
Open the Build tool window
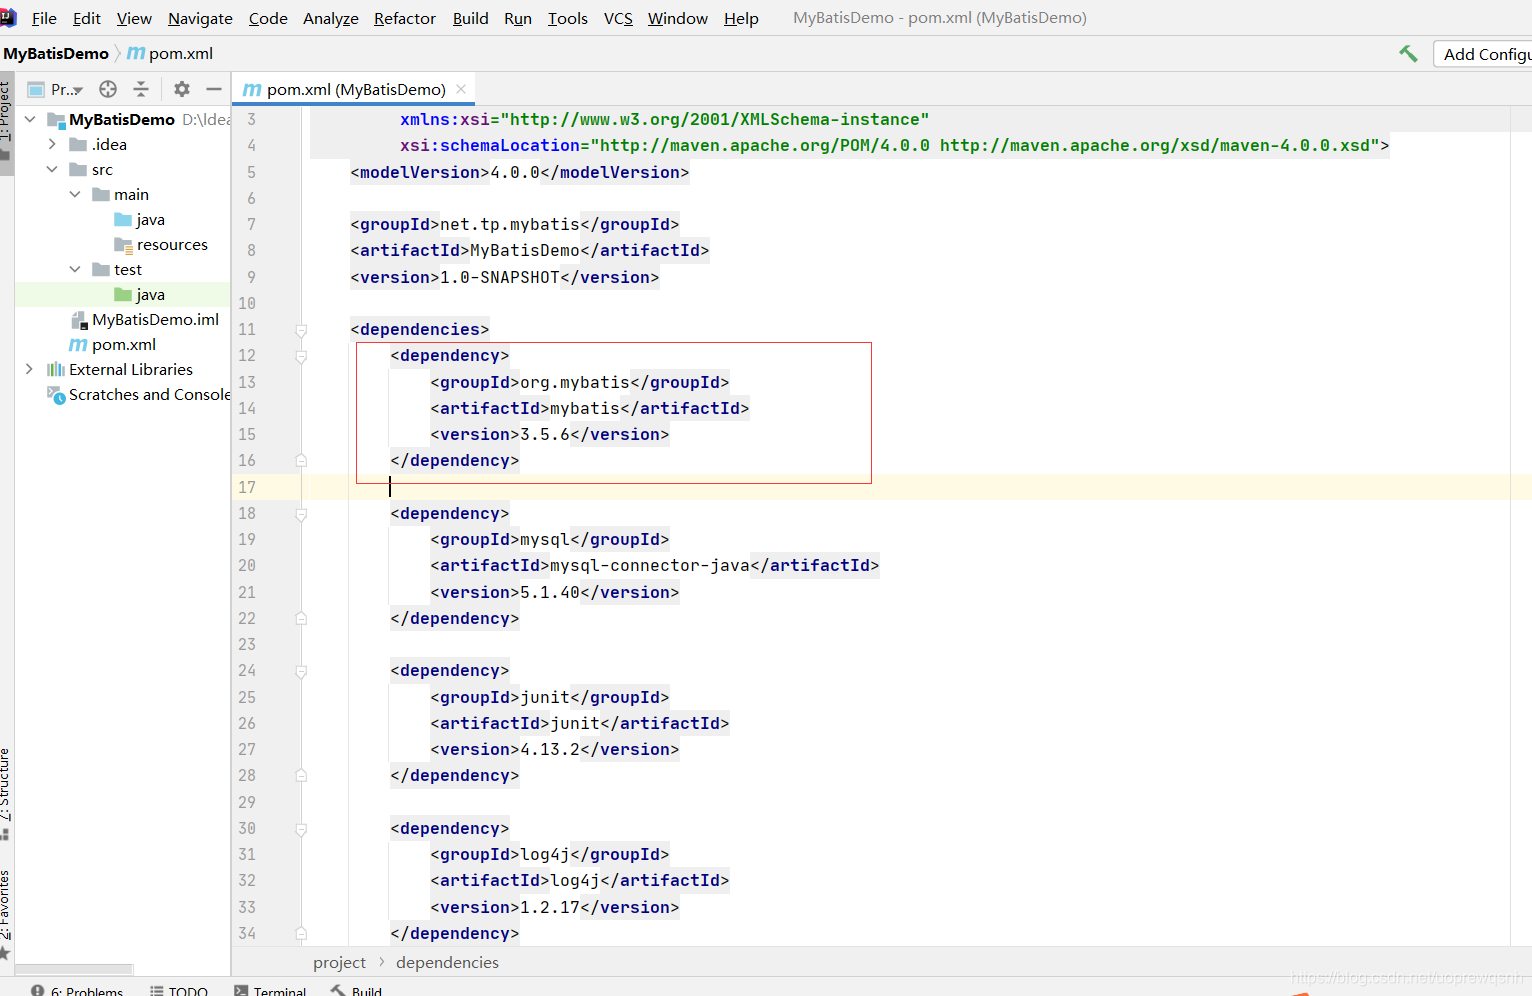point(356,990)
